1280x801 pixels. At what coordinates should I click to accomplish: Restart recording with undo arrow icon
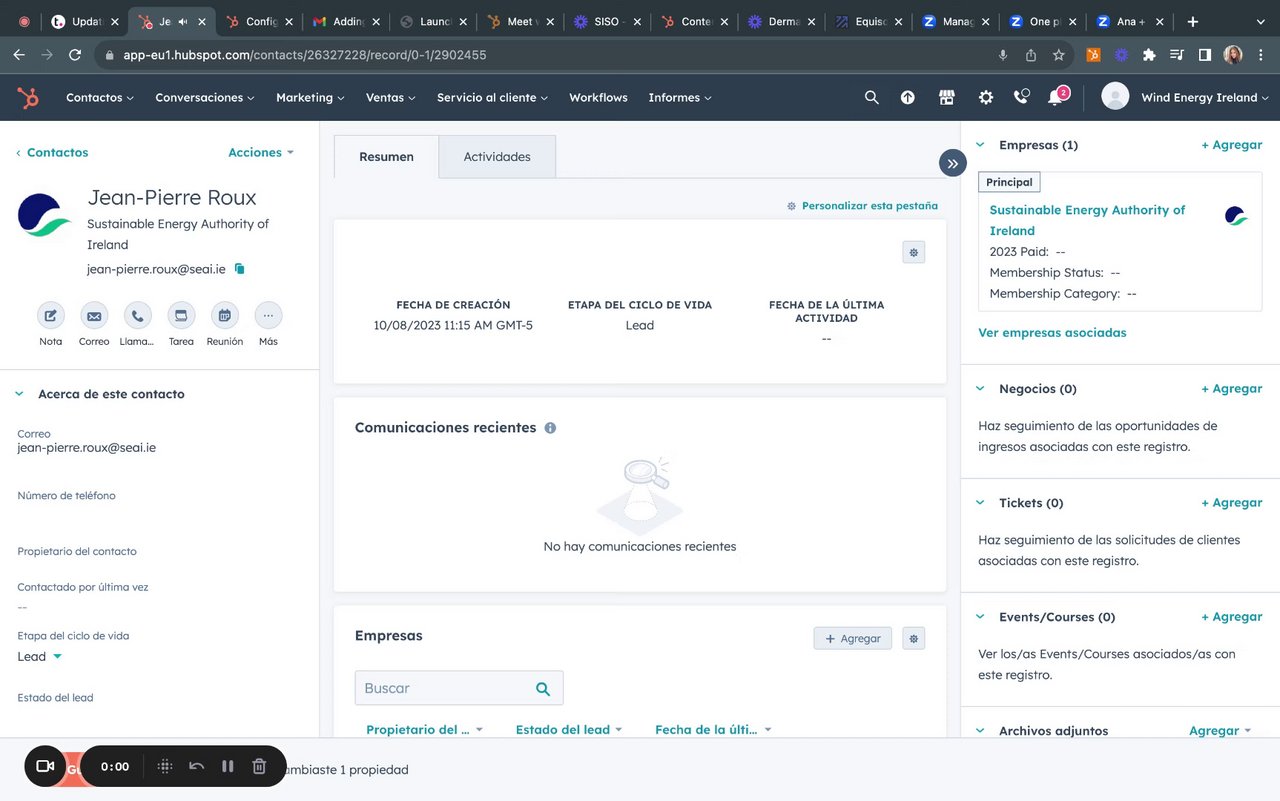pos(197,766)
